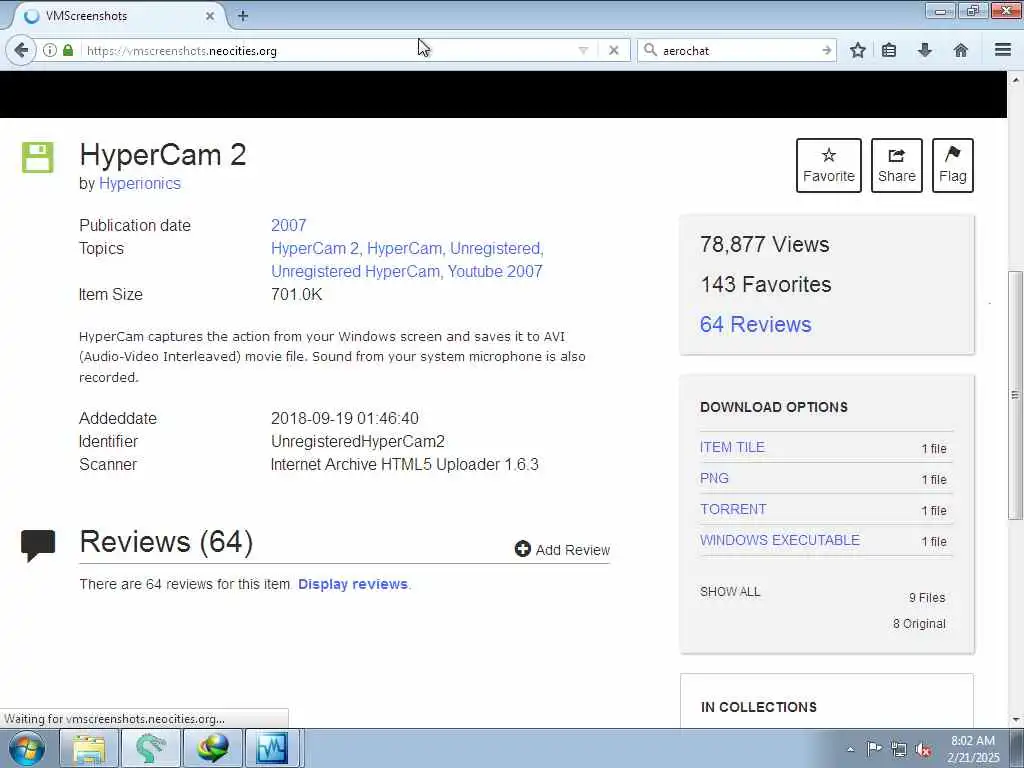1024x768 pixels.
Task: Download the TORRENT option
Action: 733,509
